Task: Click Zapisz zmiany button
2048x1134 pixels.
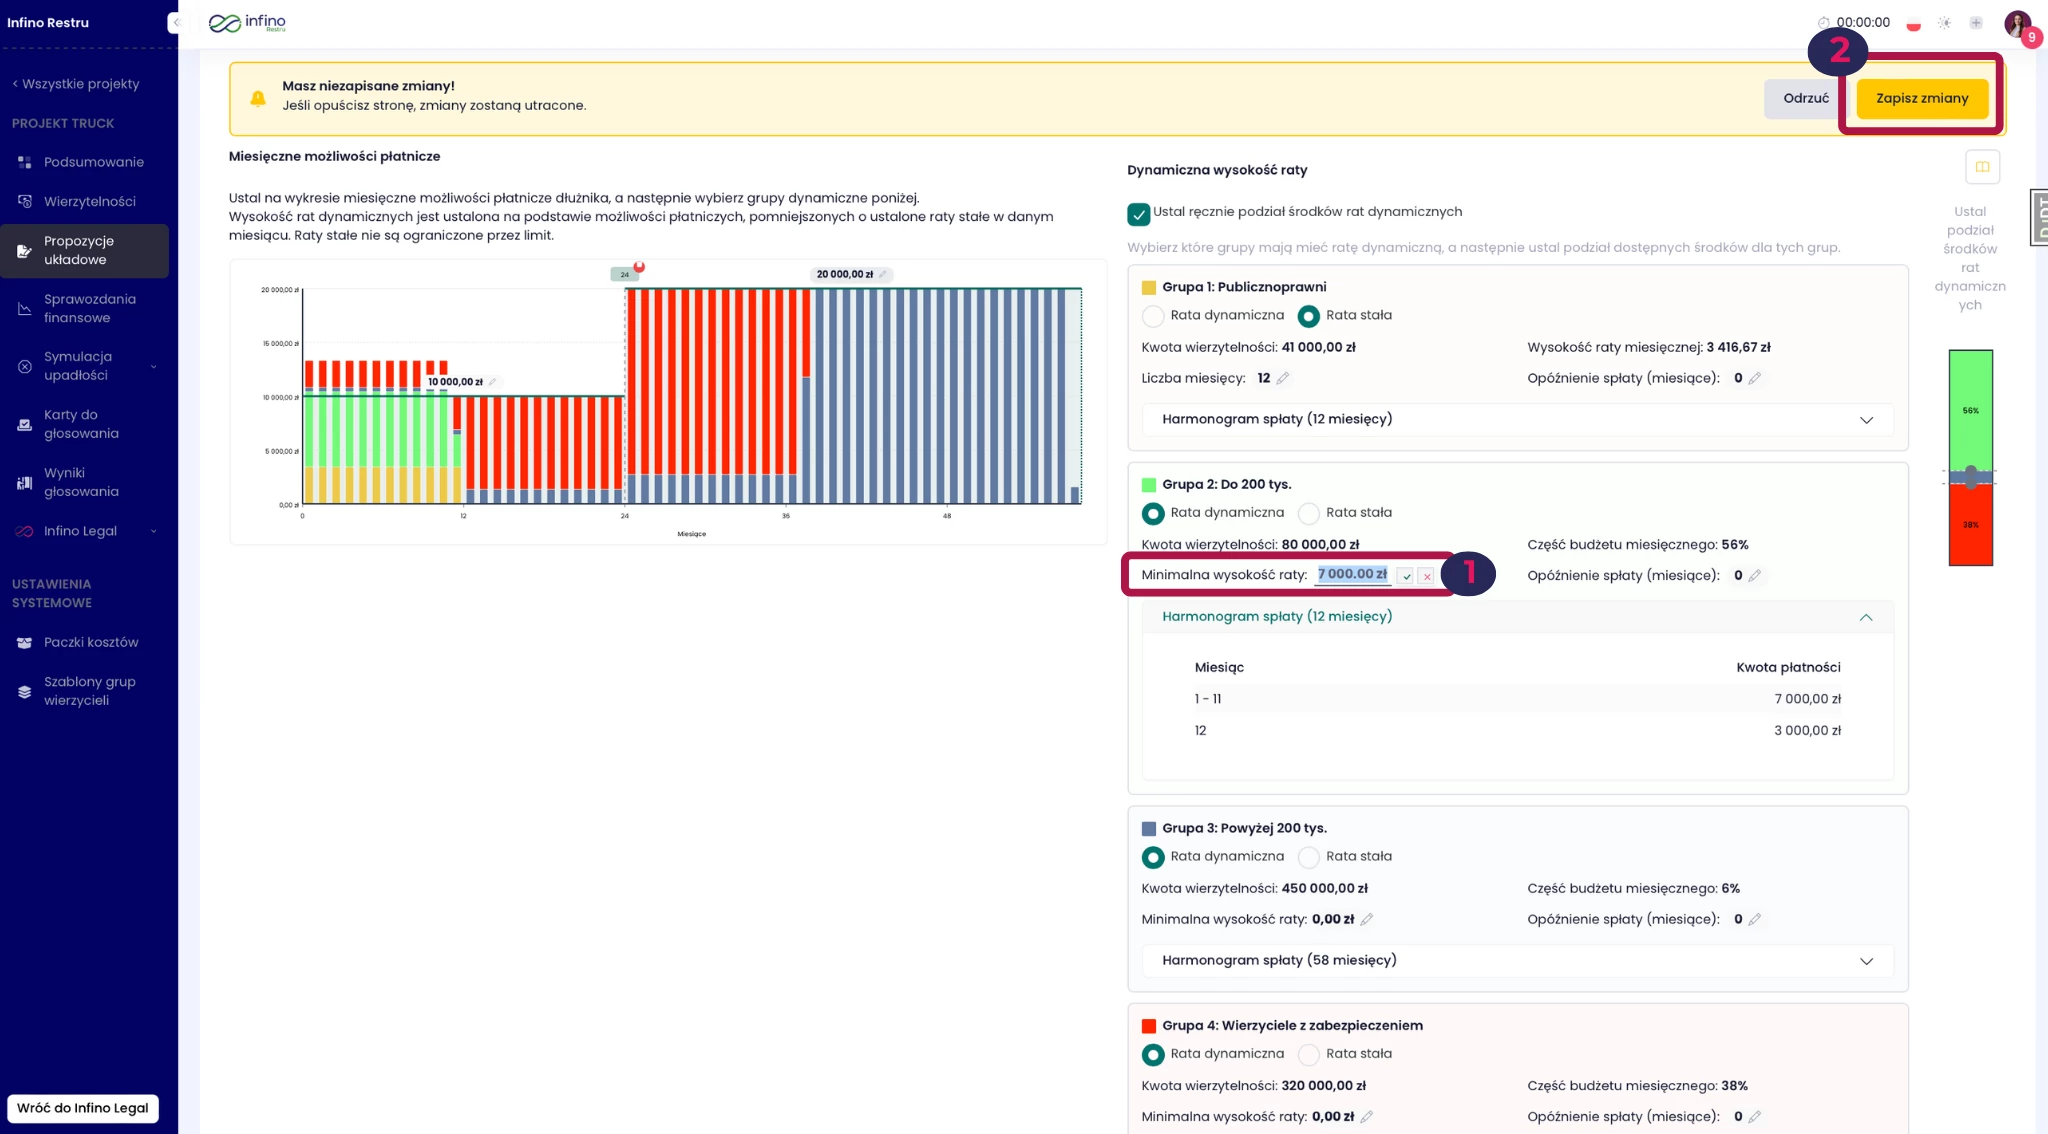Action: coord(1921,98)
